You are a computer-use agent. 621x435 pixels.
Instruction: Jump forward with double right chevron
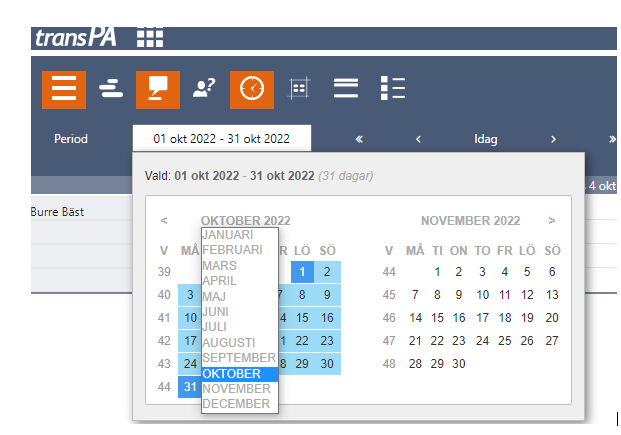click(612, 139)
